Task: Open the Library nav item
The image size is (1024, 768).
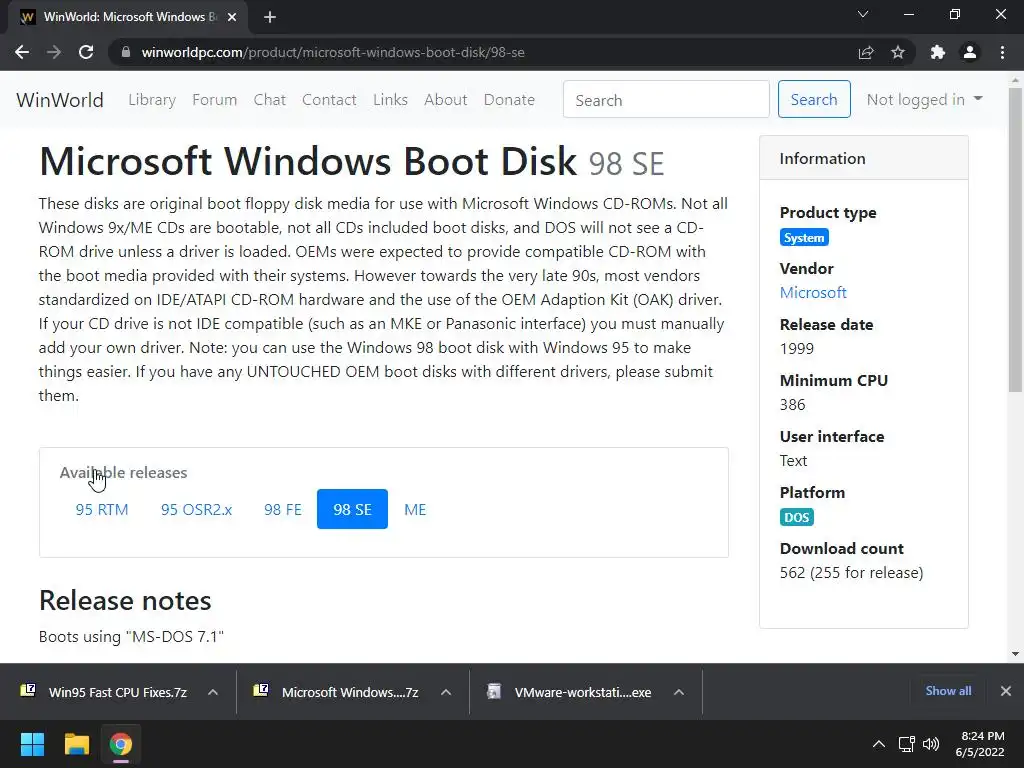Action: point(152,100)
